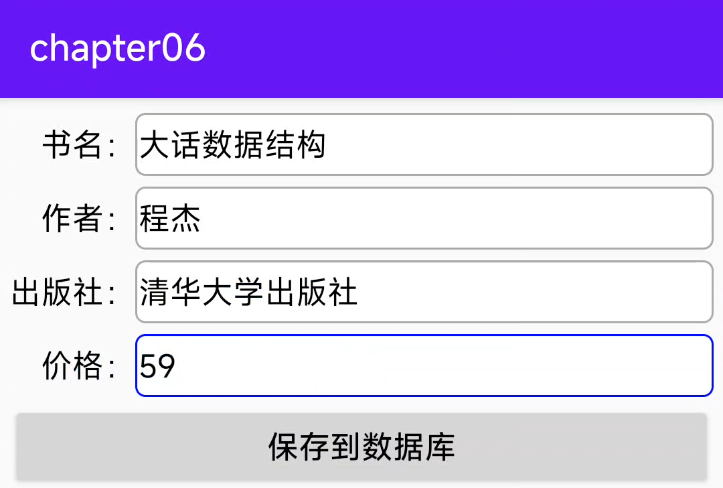723x488 pixels.
Task: Tap the 出版社 label
Action: 64,292
